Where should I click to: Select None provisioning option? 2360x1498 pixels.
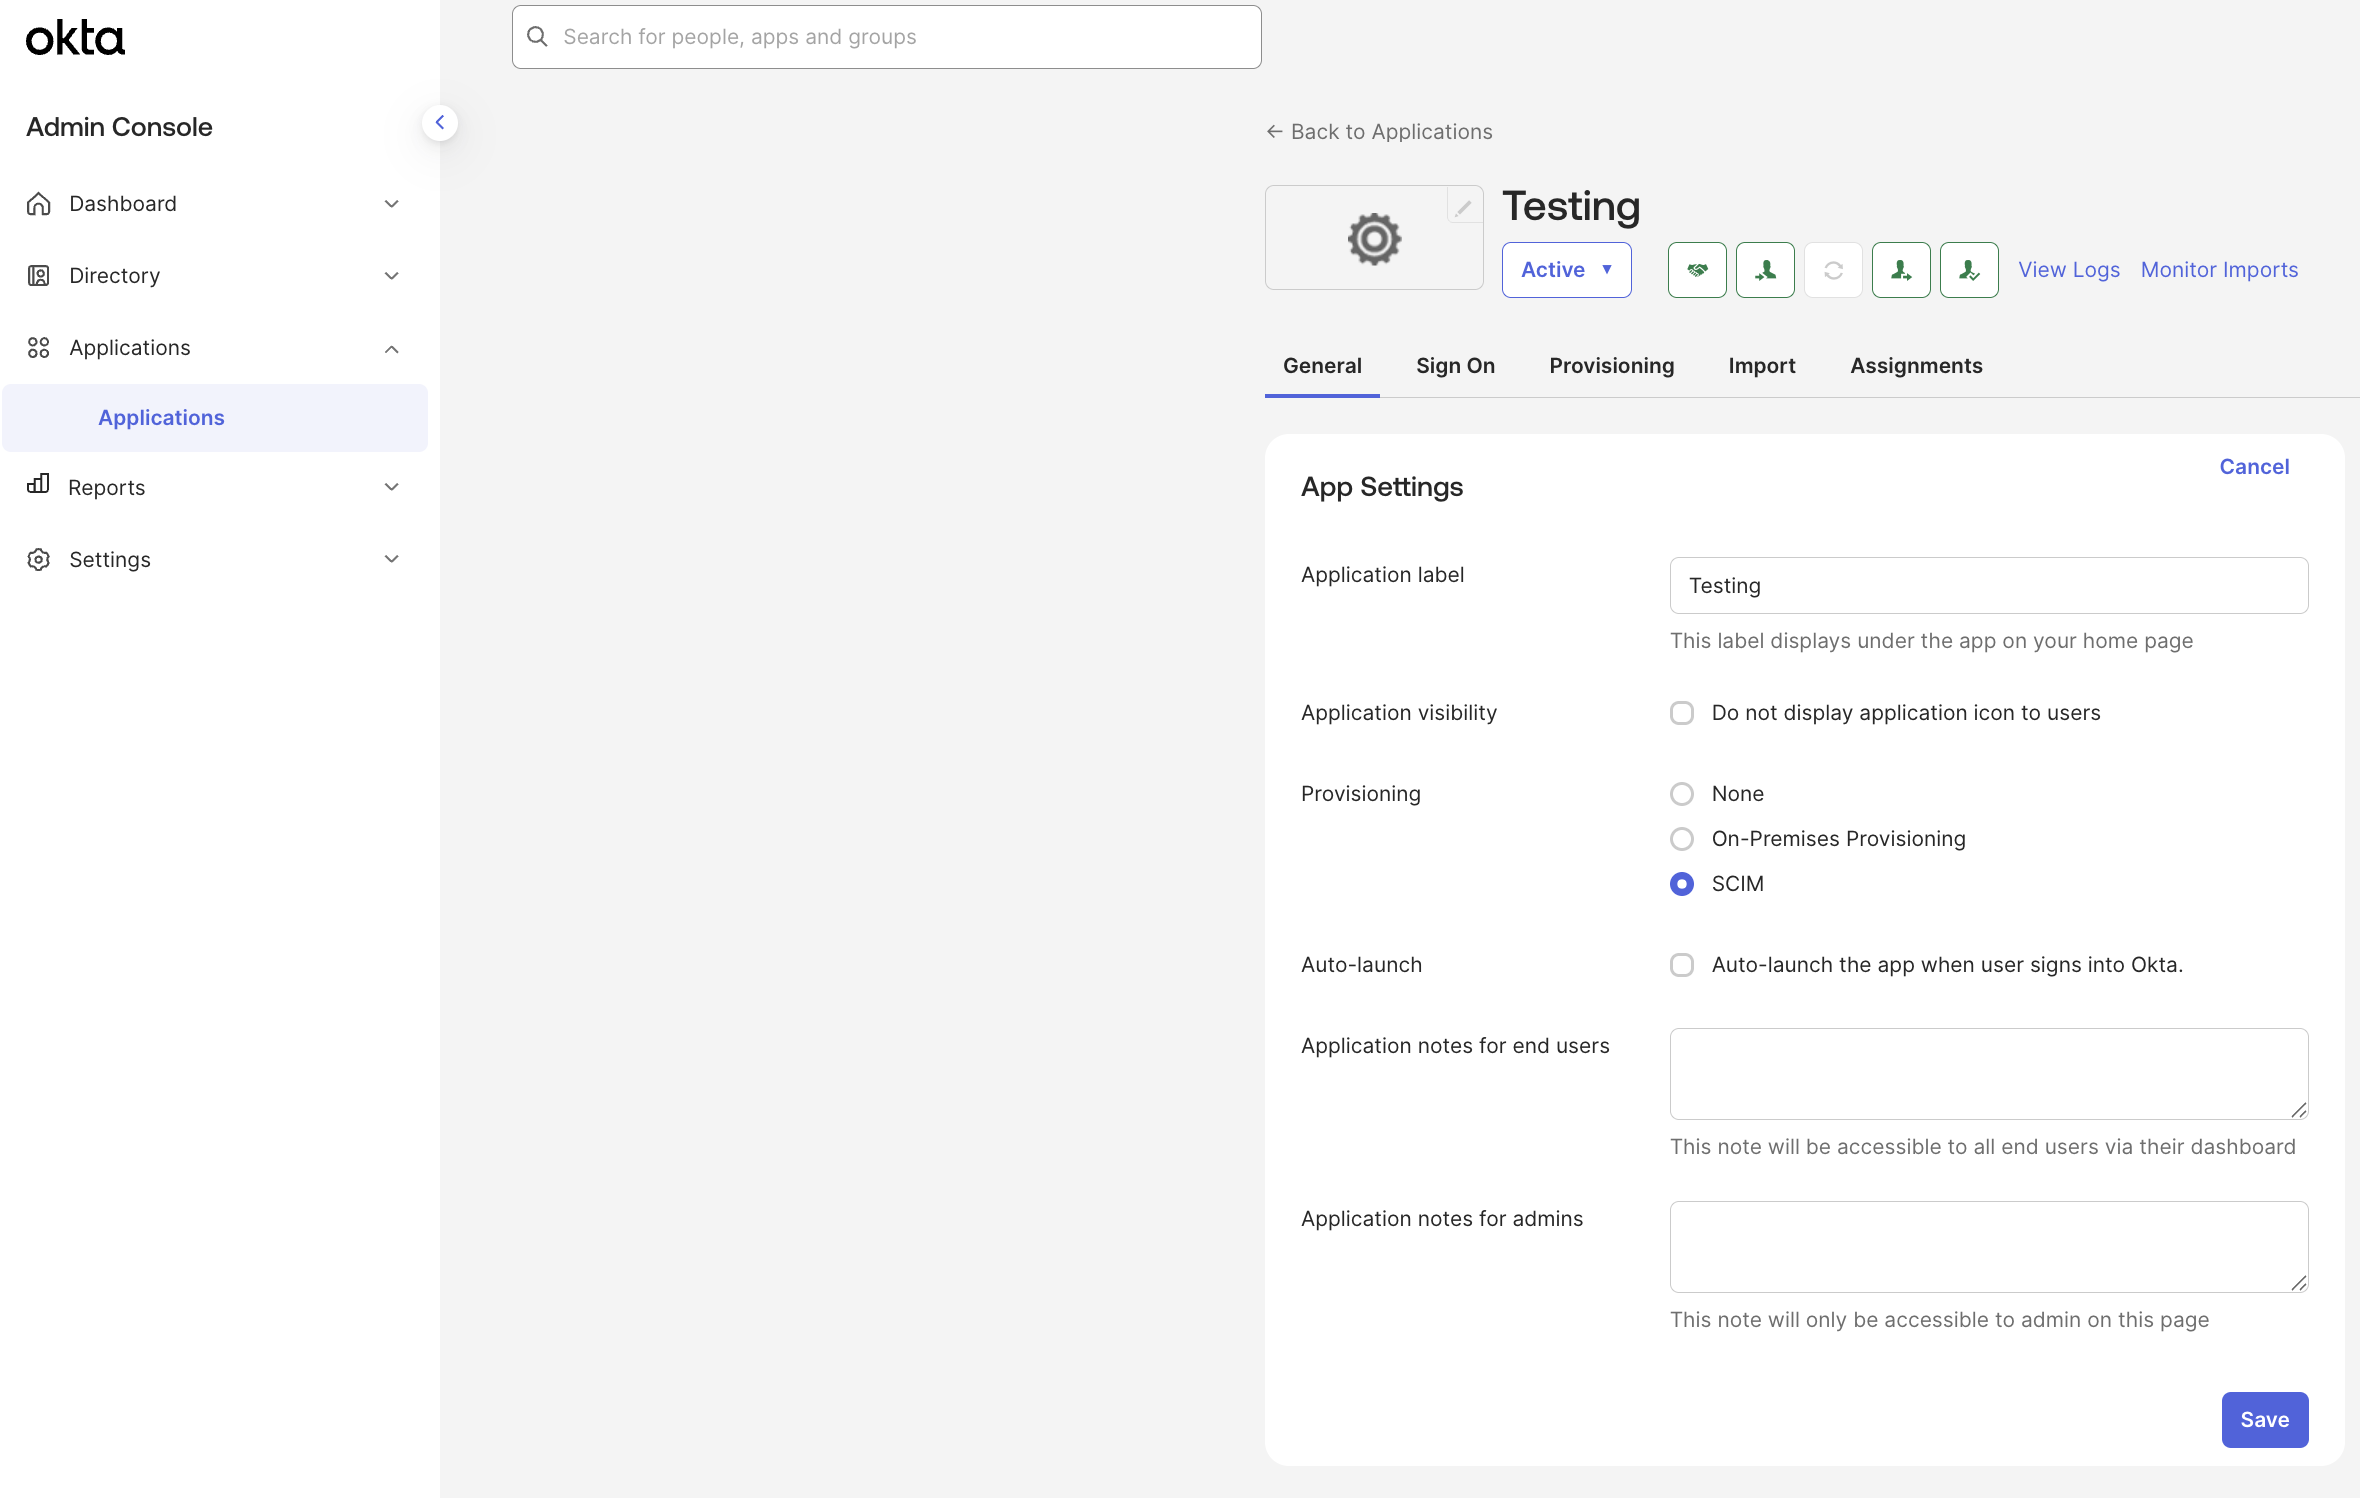point(1682,794)
